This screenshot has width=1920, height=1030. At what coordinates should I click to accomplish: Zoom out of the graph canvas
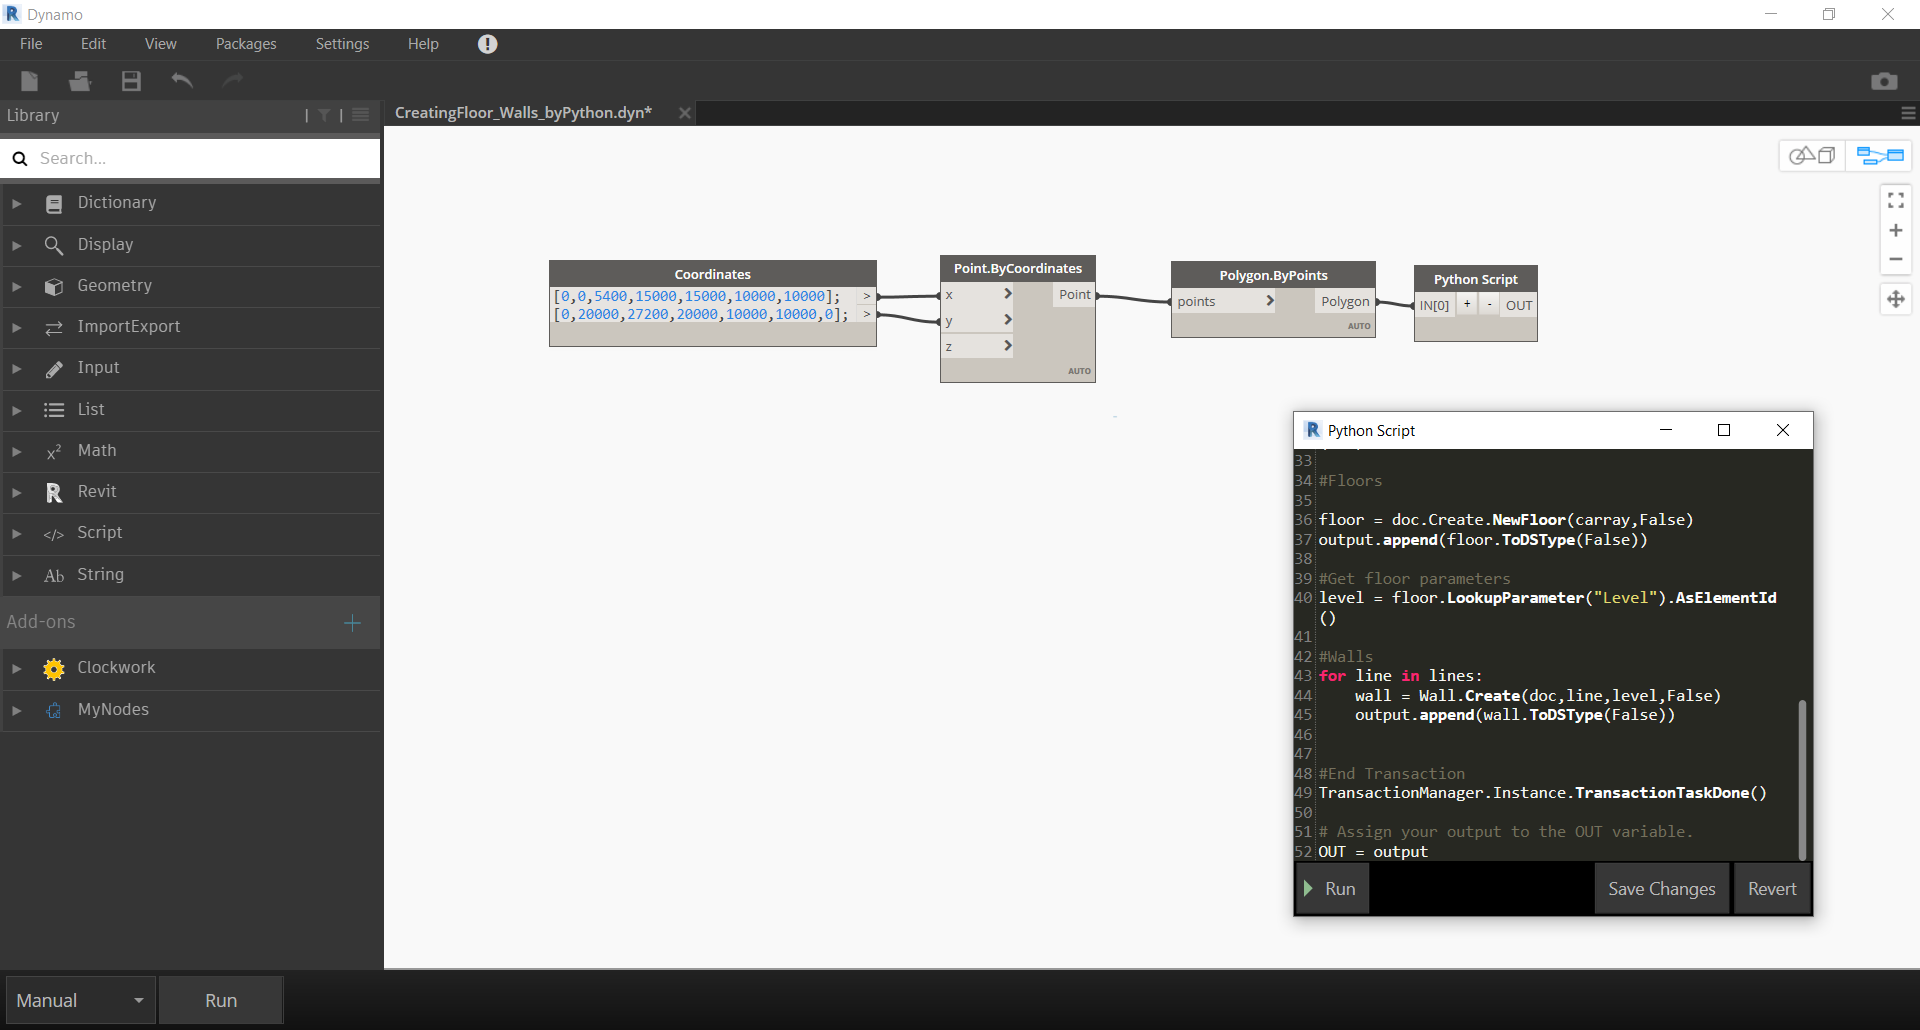(x=1896, y=259)
